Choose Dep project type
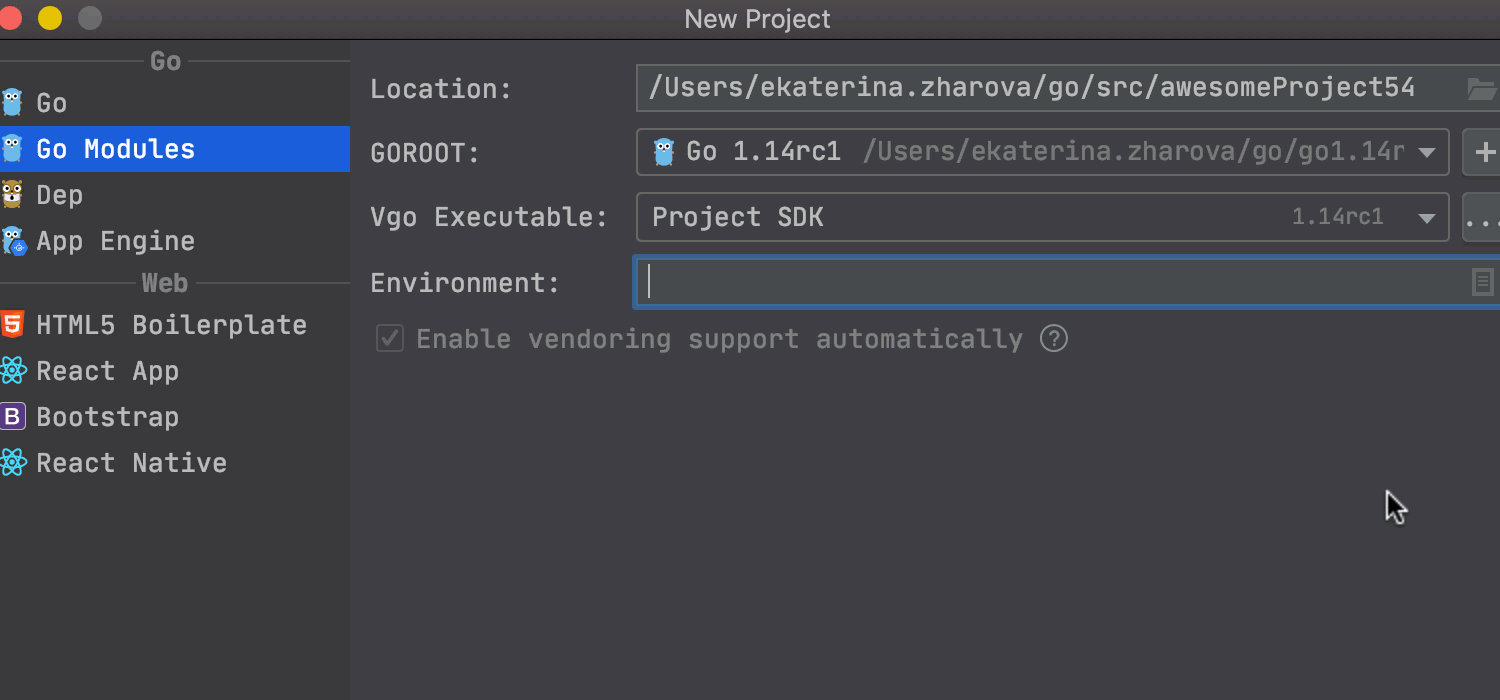This screenshot has width=1500, height=700. pyautogui.click(x=175, y=194)
